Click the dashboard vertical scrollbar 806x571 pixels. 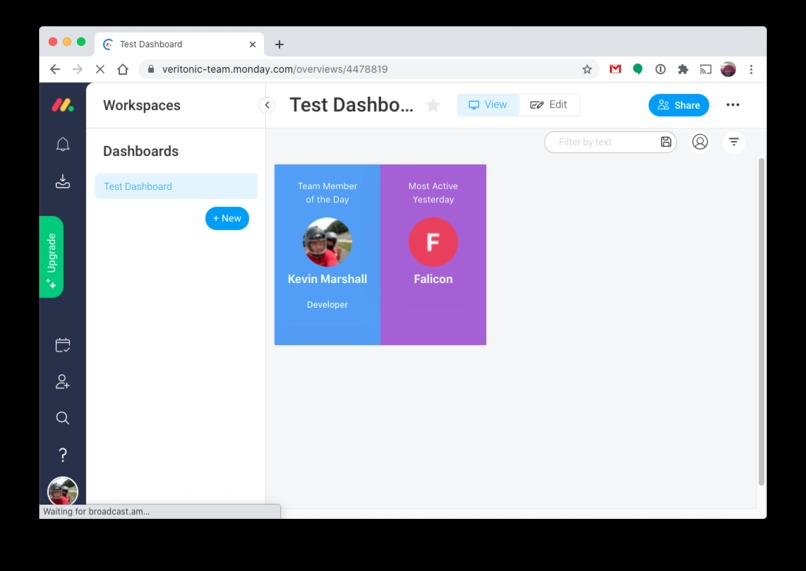tap(761, 322)
